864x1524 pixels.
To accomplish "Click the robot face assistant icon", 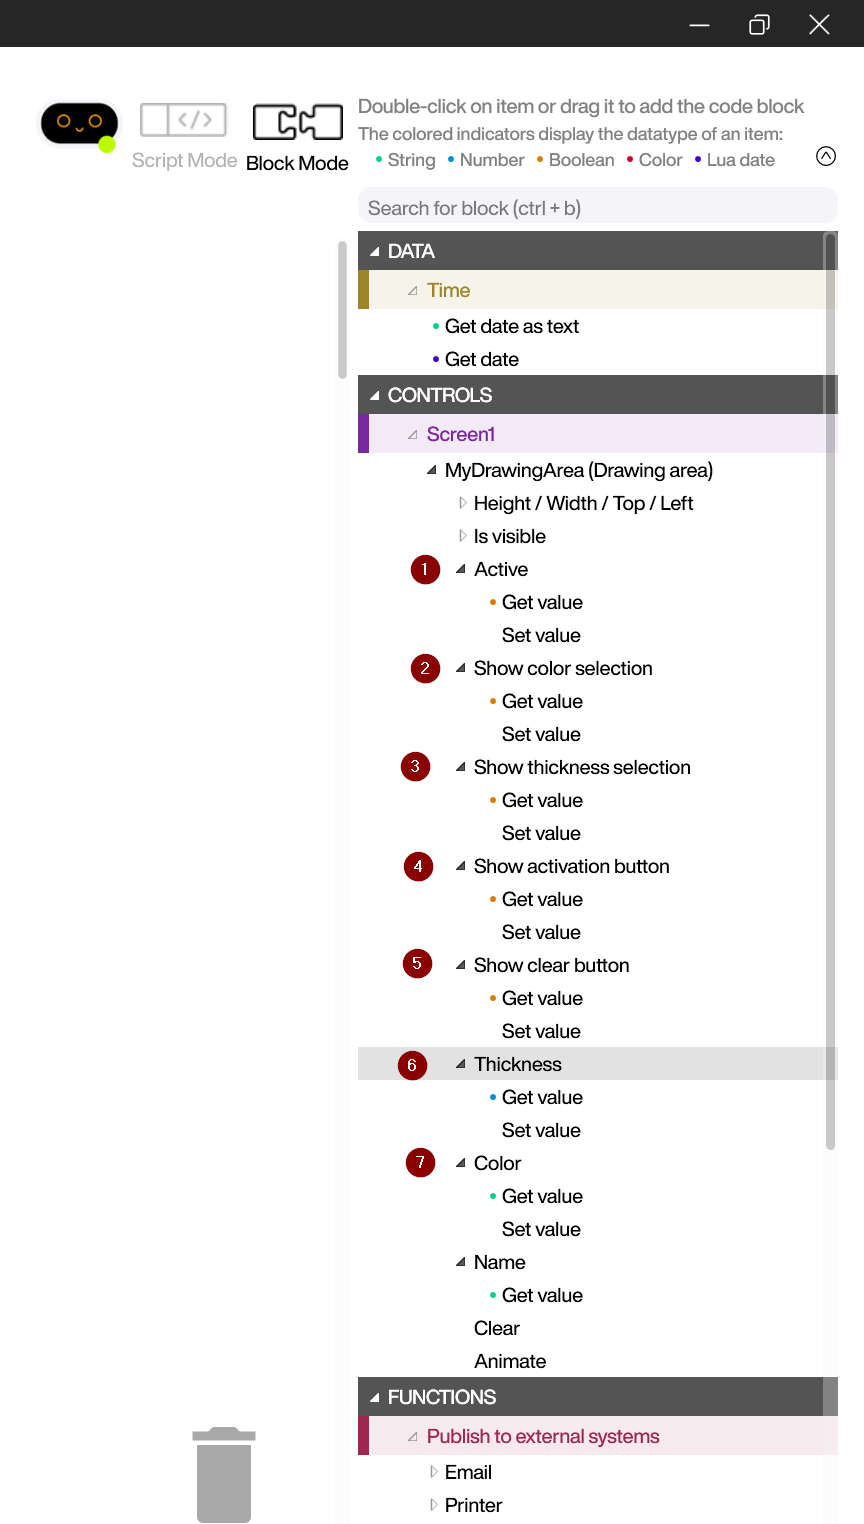I will [x=79, y=123].
